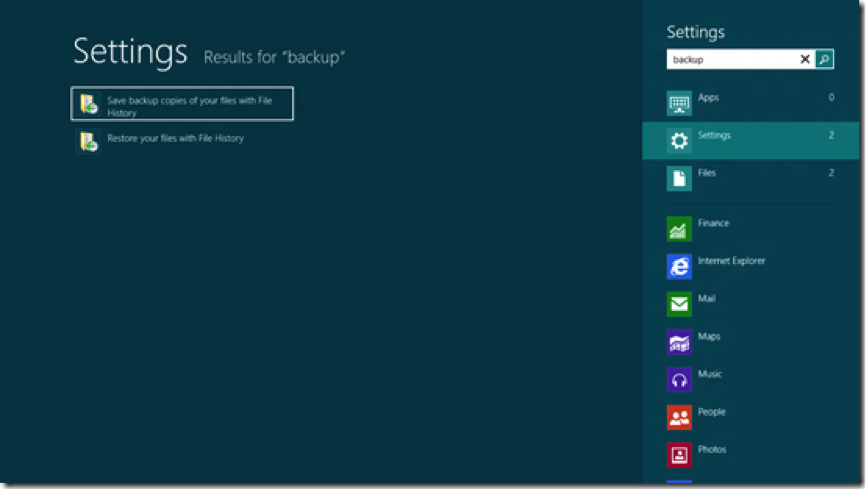Click the backup search input field

pyautogui.click(x=732, y=59)
